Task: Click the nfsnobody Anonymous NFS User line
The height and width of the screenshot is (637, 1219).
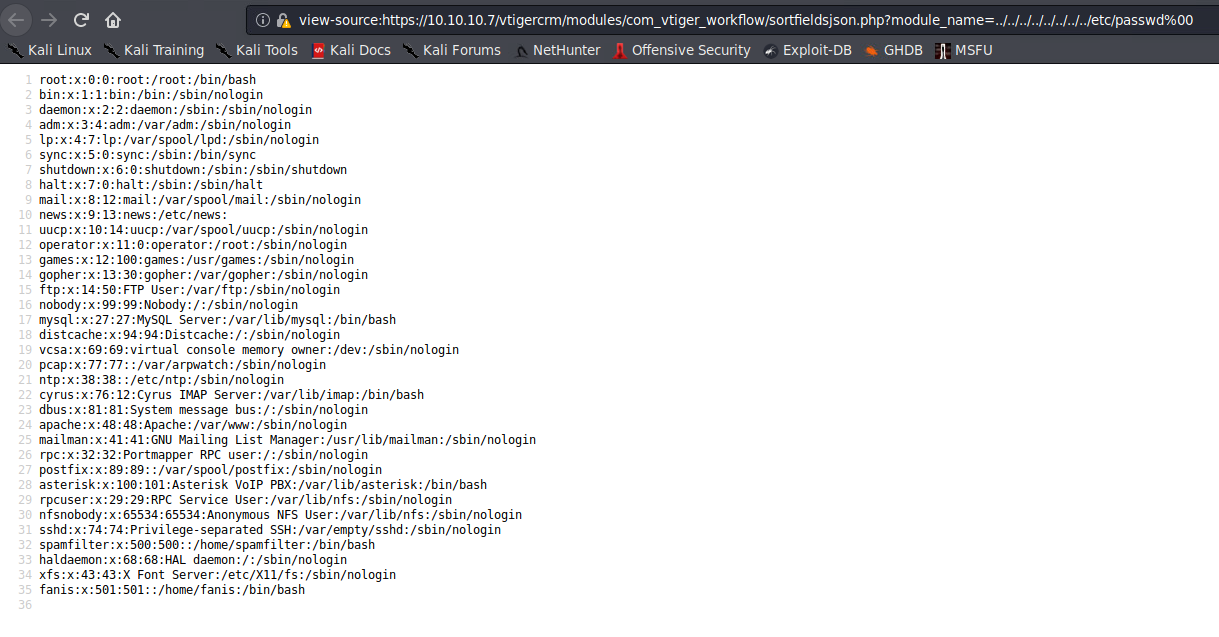Action: pos(280,515)
